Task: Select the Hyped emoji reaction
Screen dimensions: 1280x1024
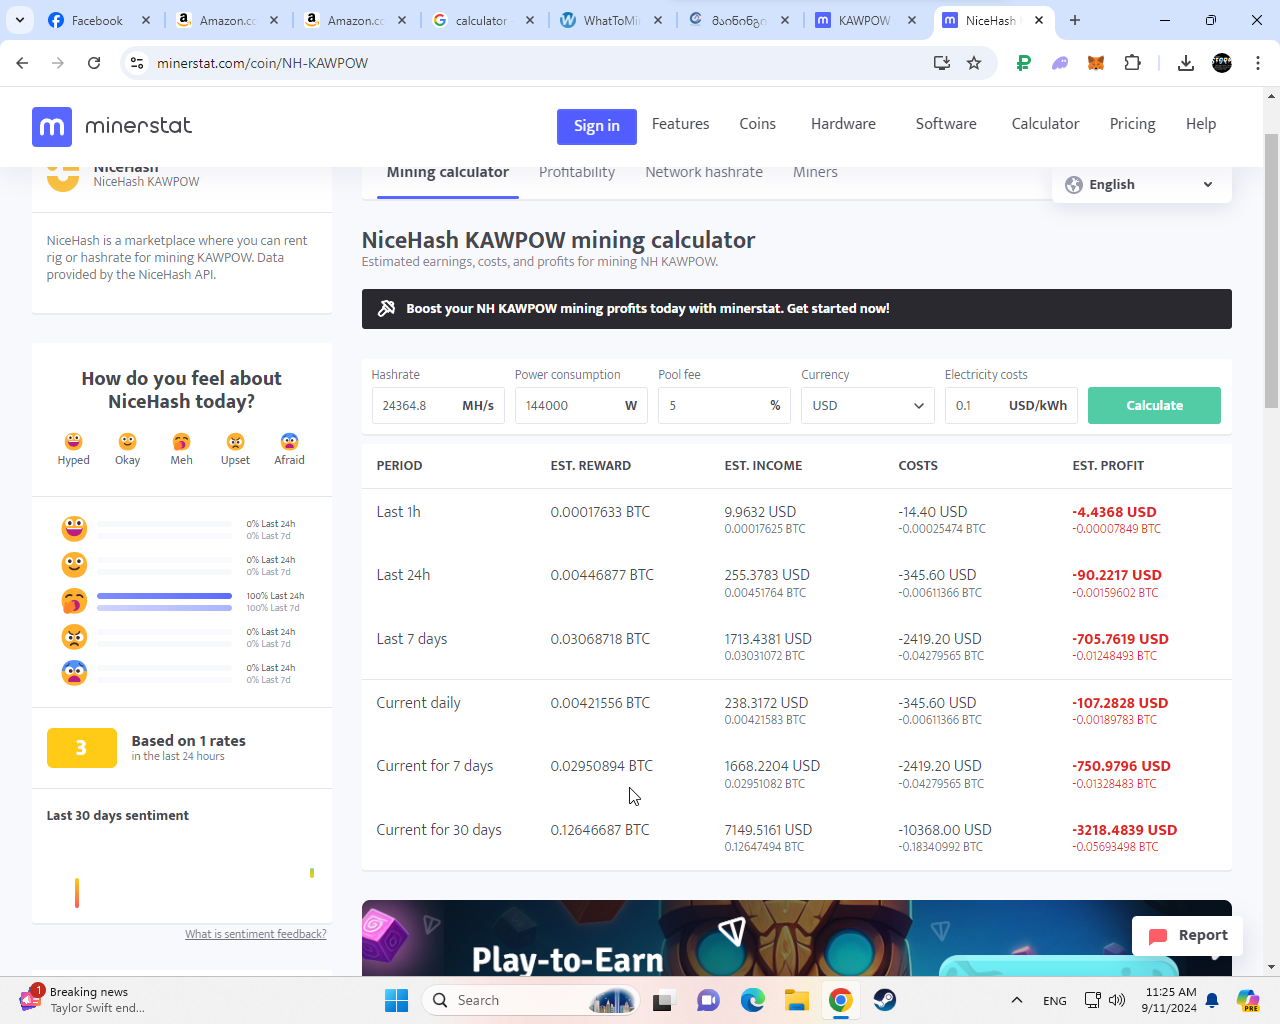Action: pos(73,442)
